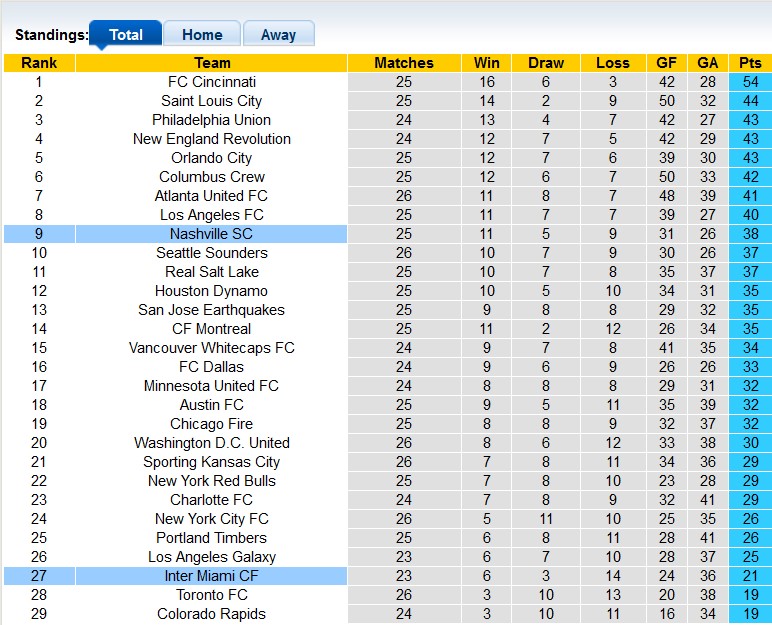Image resolution: width=772 pixels, height=625 pixels.
Task: Click the Rank column header
Action: pyautogui.click(x=39, y=63)
